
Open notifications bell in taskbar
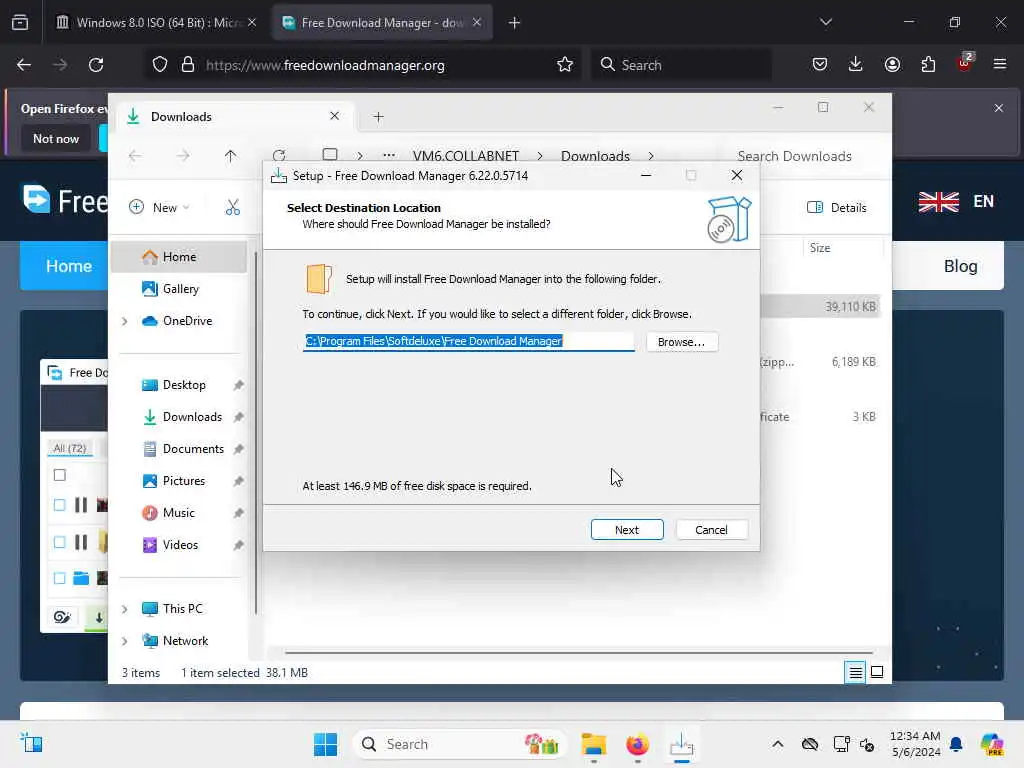click(x=956, y=744)
